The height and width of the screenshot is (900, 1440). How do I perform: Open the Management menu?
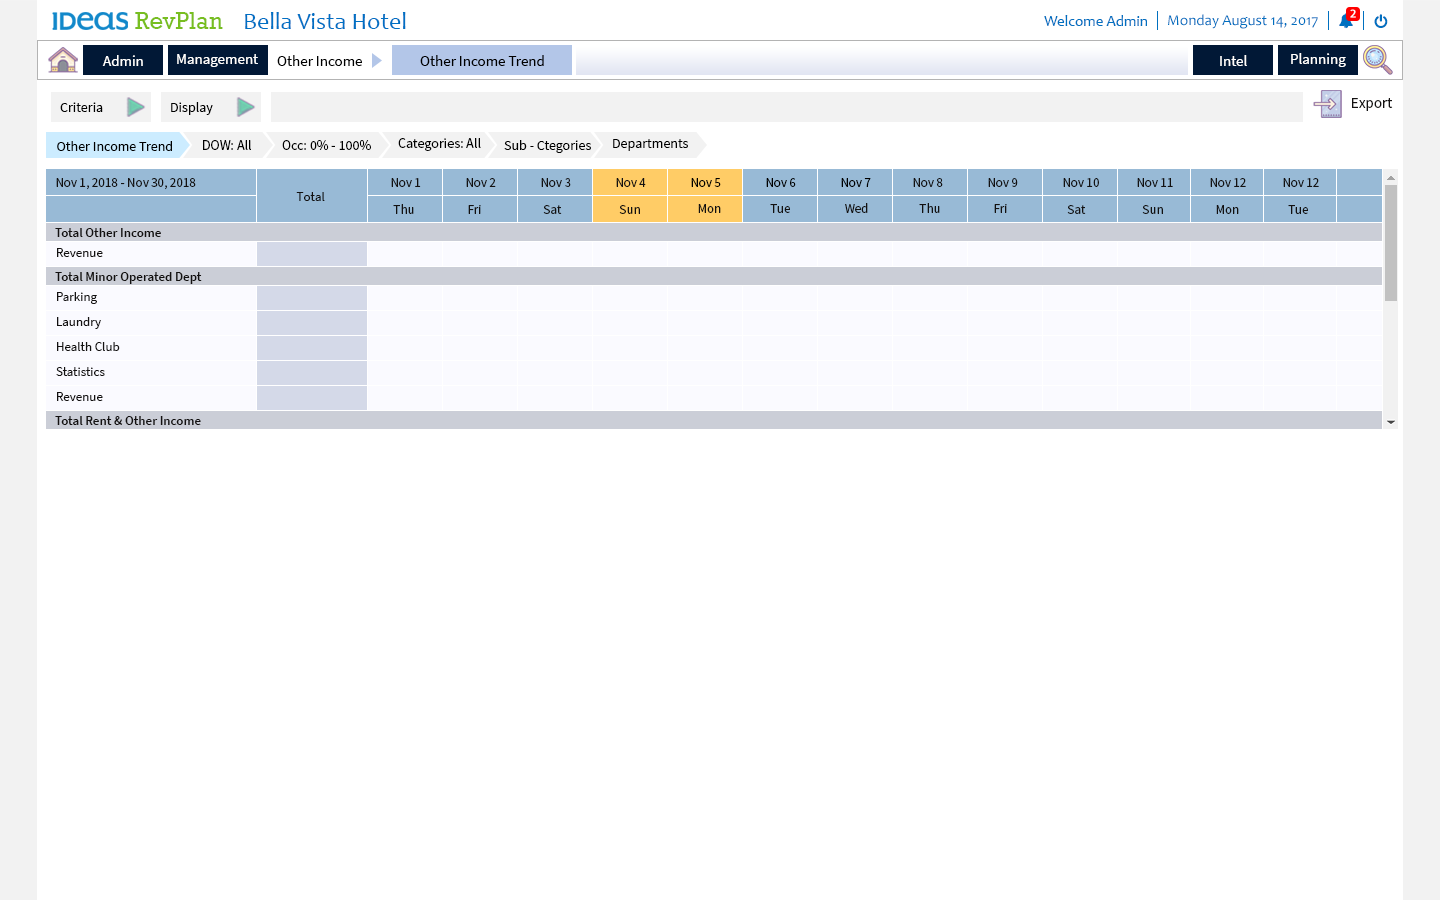217,60
